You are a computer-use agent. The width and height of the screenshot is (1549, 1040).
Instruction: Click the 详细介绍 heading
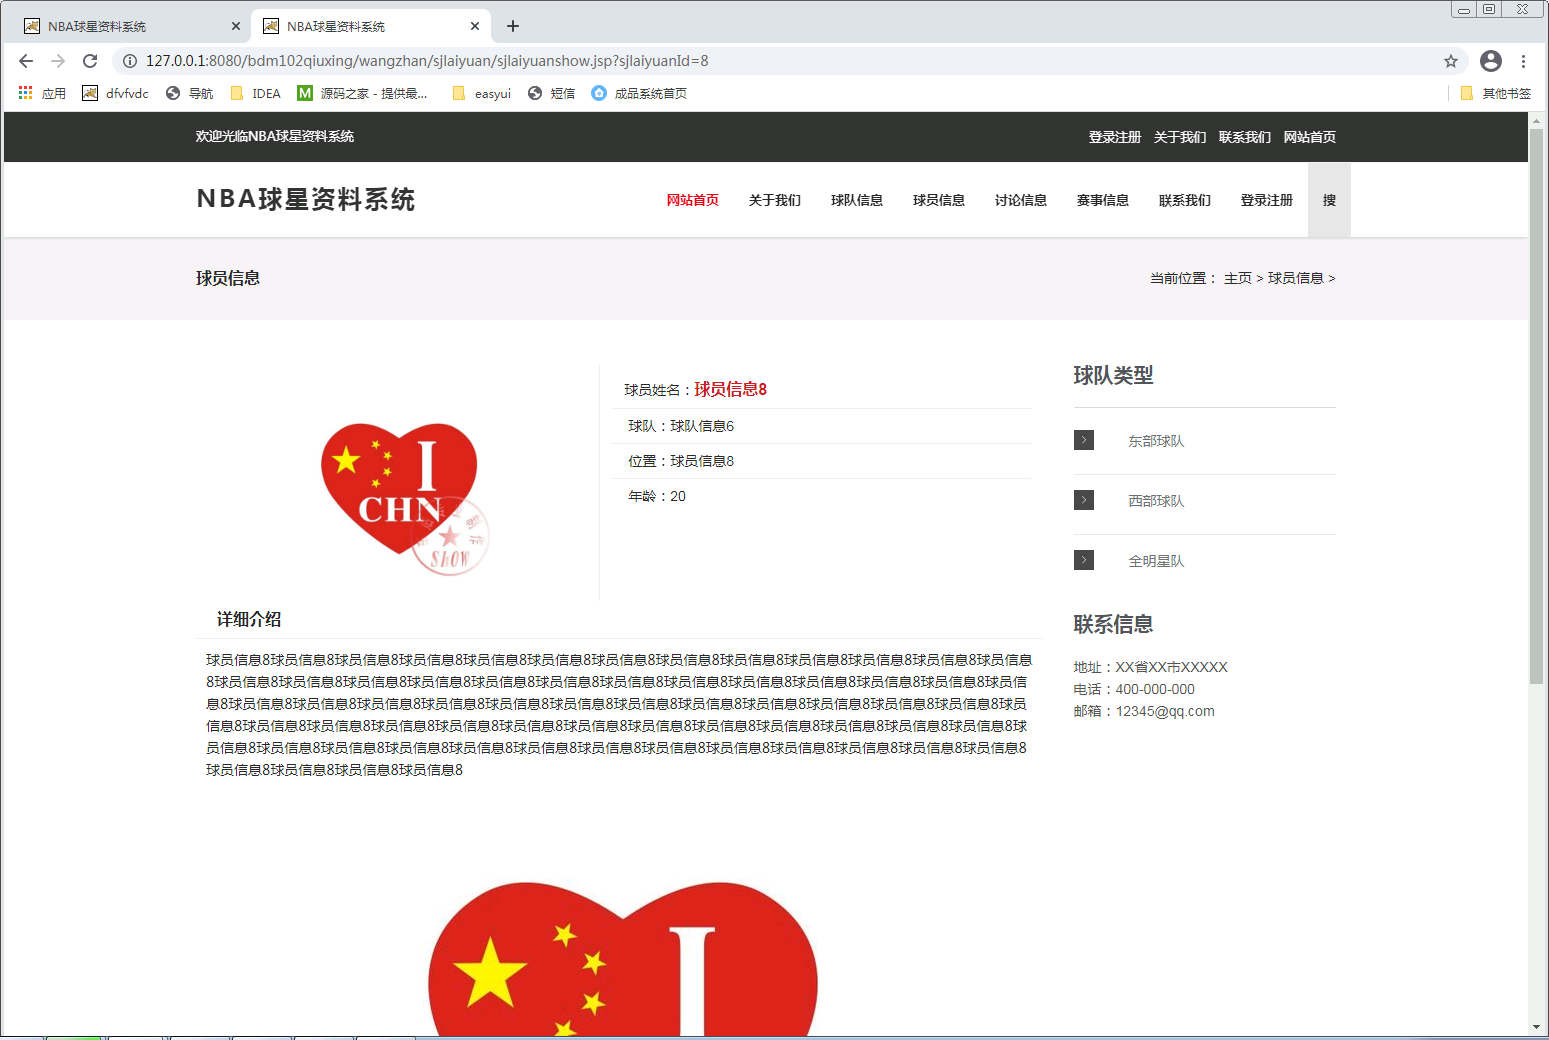tap(249, 619)
